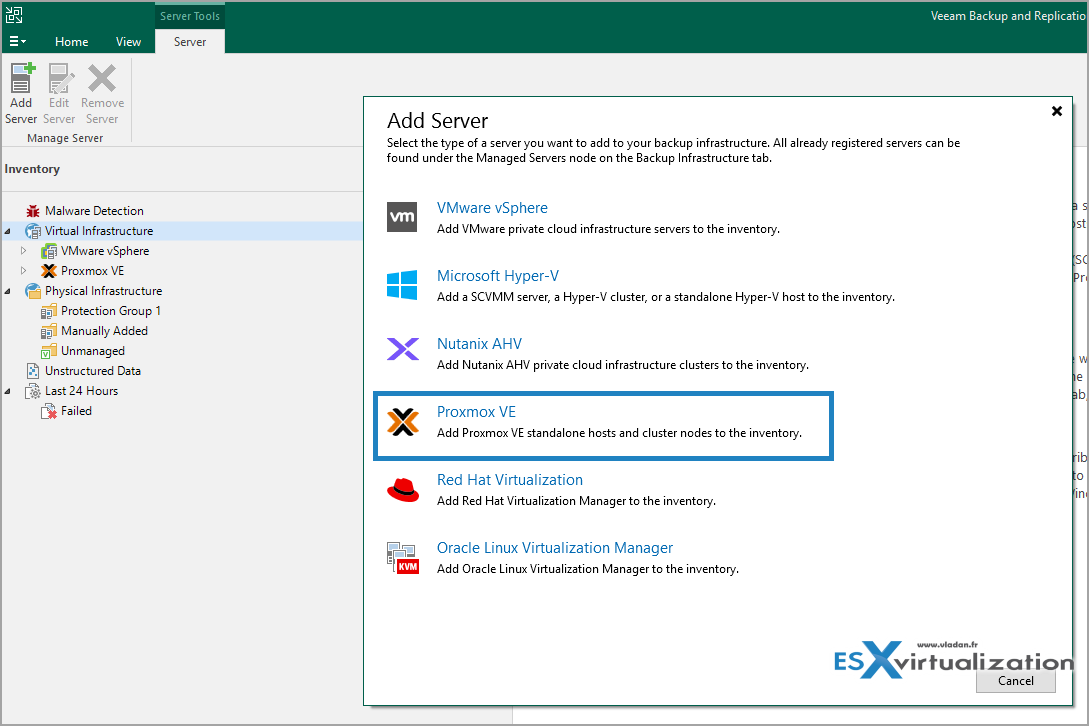Click the Last 24 Hours gear icon
The width and height of the screenshot is (1089, 726).
pyautogui.click(x=33, y=391)
